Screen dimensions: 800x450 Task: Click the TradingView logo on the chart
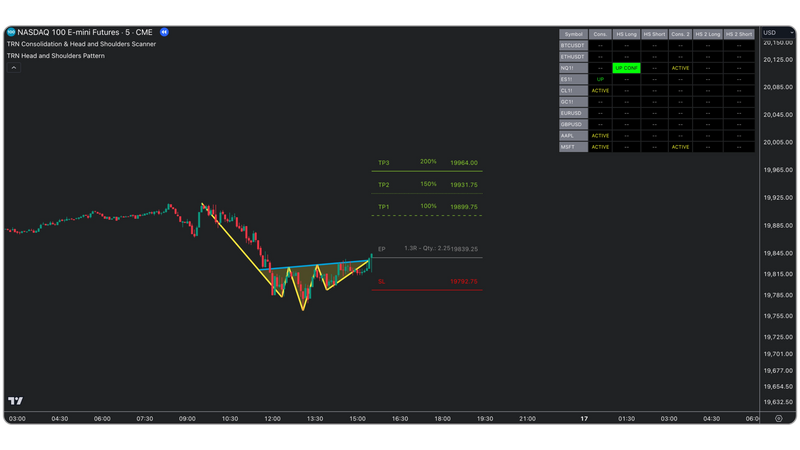point(15,400)
